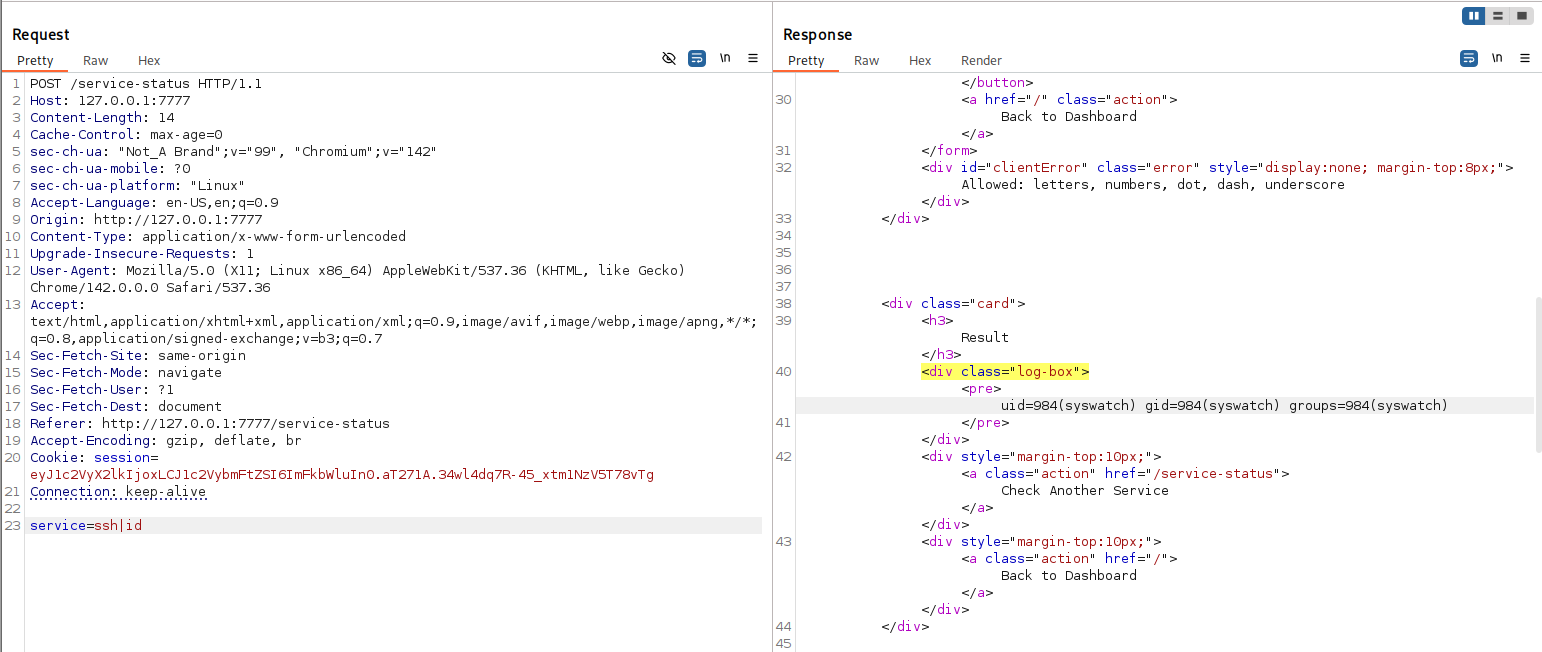1542x652 pixels.
Task: Select the combined tabbed view layout icon
Action: [x=1521, y=16]
